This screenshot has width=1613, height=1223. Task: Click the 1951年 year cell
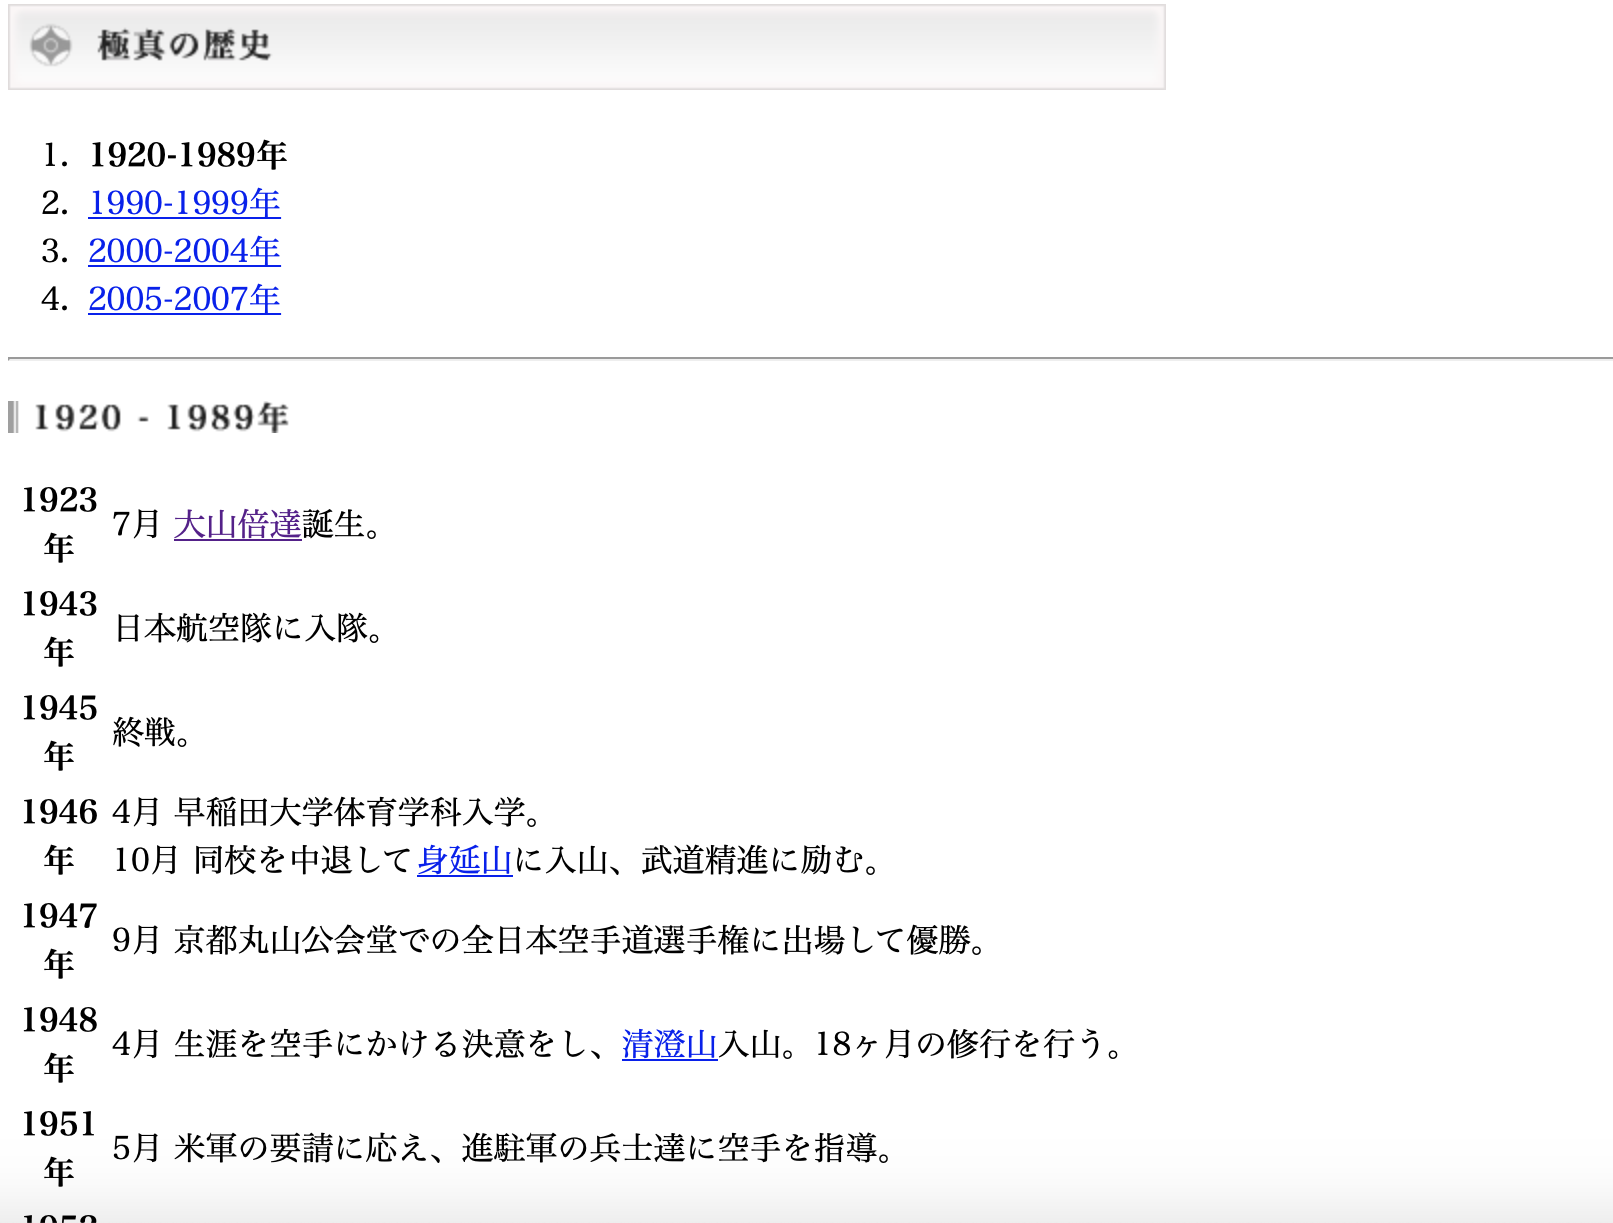click(x=60, y=1148)
